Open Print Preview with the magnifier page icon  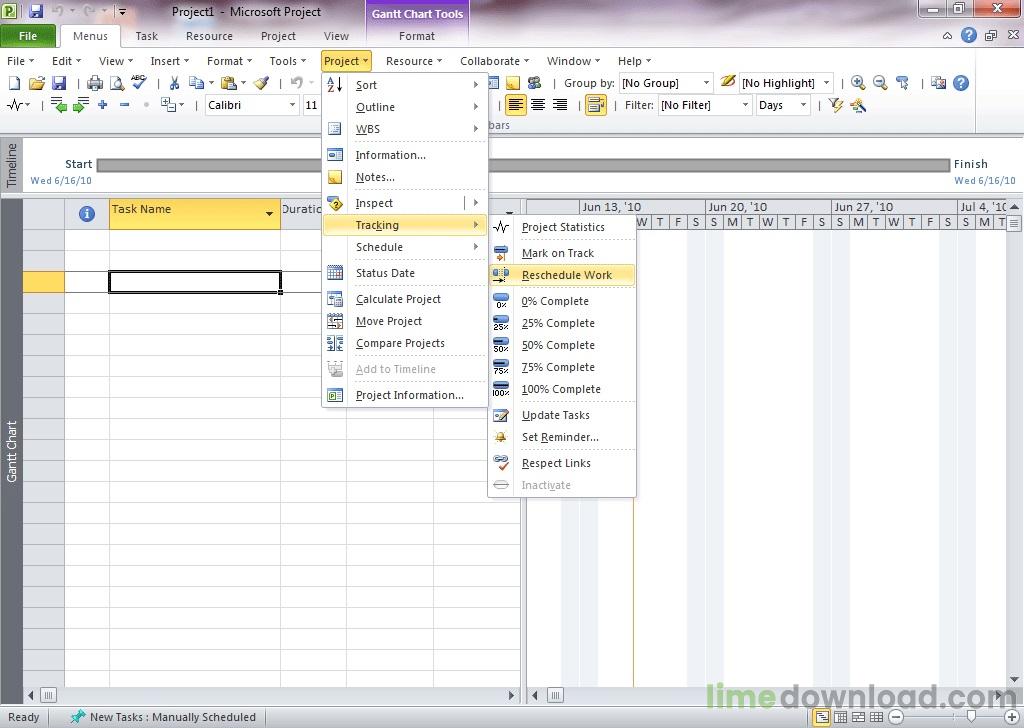tap(117, 83)
